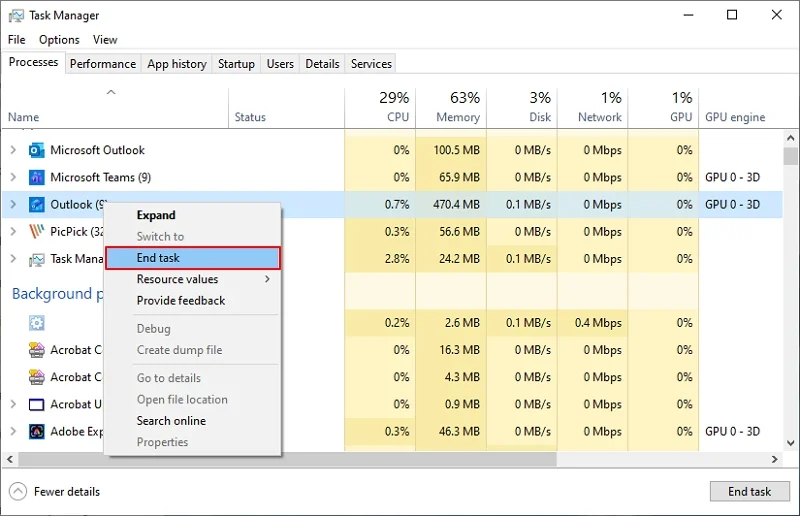Choose Expand in the context menu
The width and height of the screenshot is (800, 516).
(193, 215)
